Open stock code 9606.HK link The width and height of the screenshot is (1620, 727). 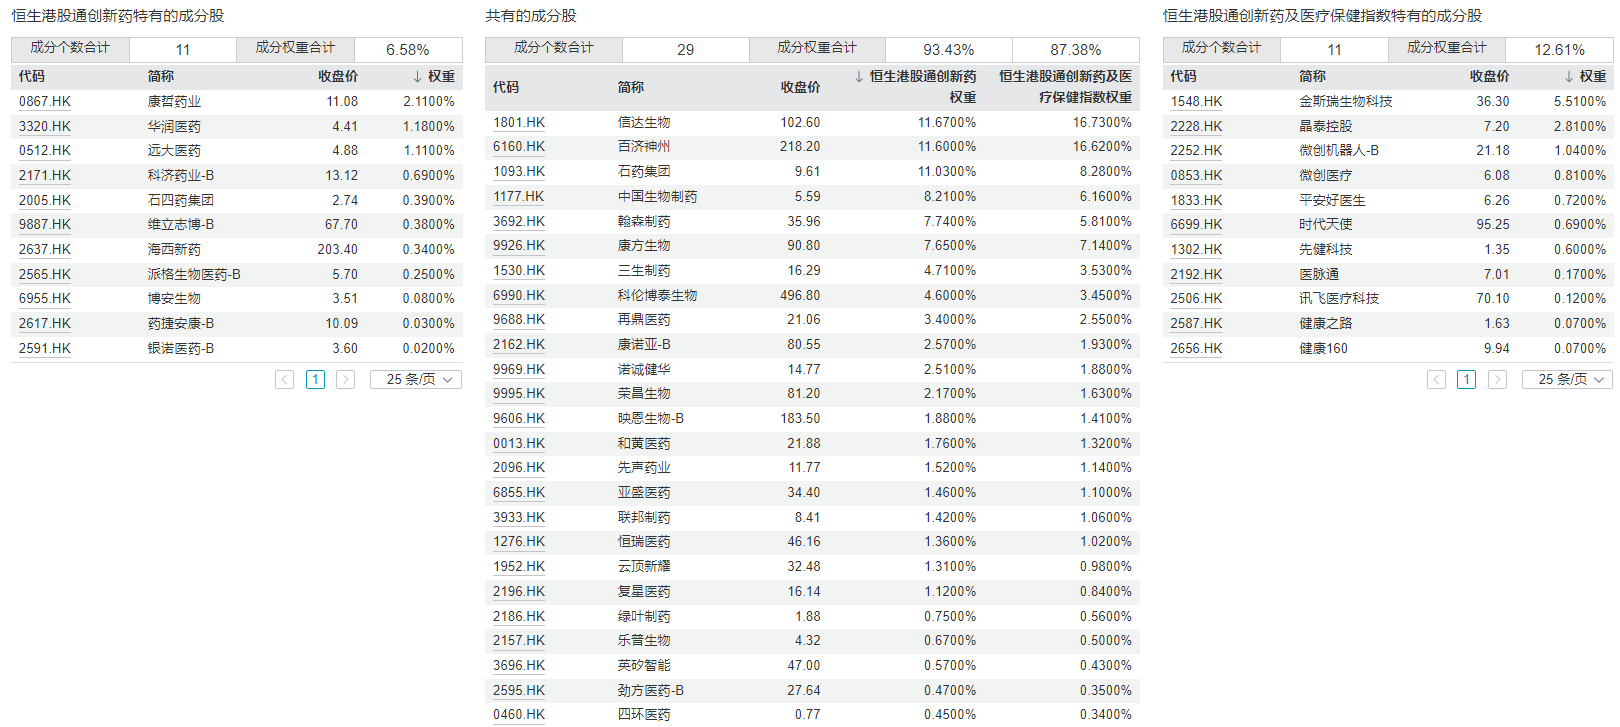[x=519, y=419]
